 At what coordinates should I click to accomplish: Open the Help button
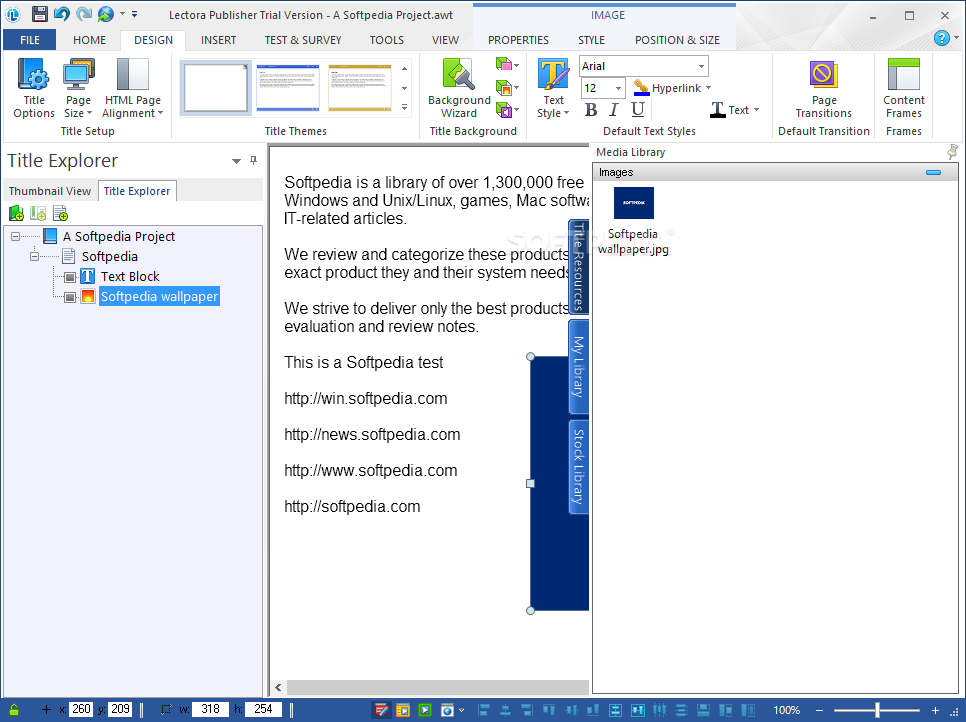click(x=941, y=38)
